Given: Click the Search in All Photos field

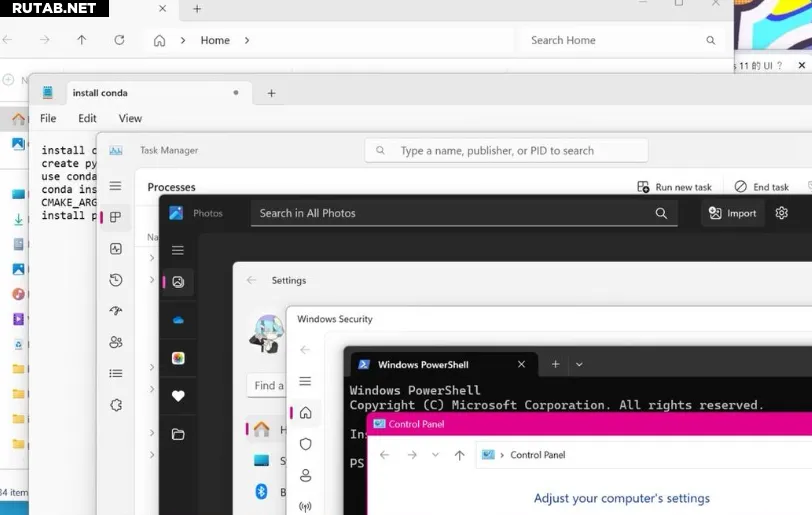Looking at the screenshot, I should point(464,213).
